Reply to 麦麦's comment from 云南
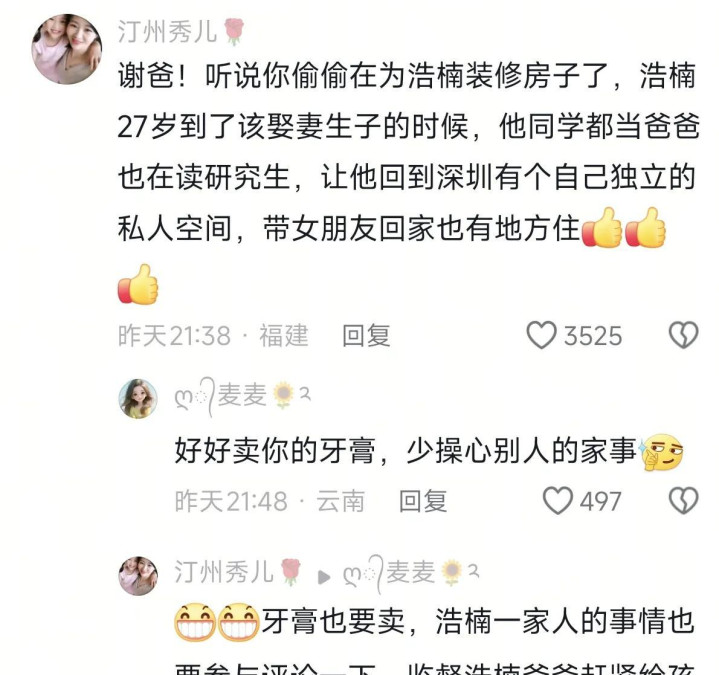 click(x=423, y=501)
